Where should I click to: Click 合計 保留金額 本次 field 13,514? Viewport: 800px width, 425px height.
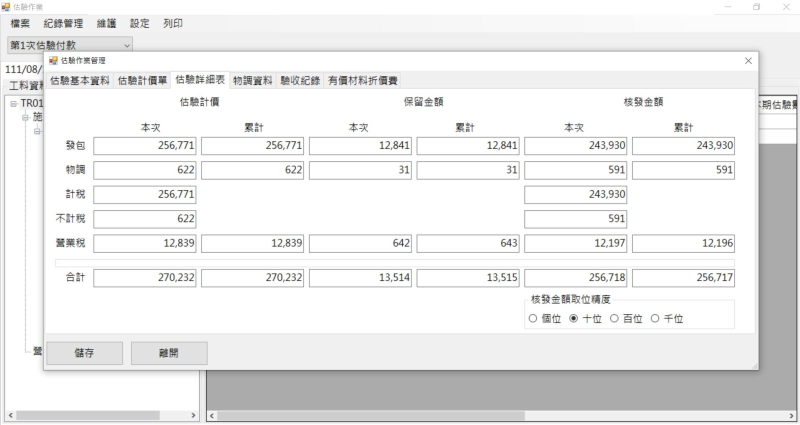pyautogui.click(x=360, y=278)
